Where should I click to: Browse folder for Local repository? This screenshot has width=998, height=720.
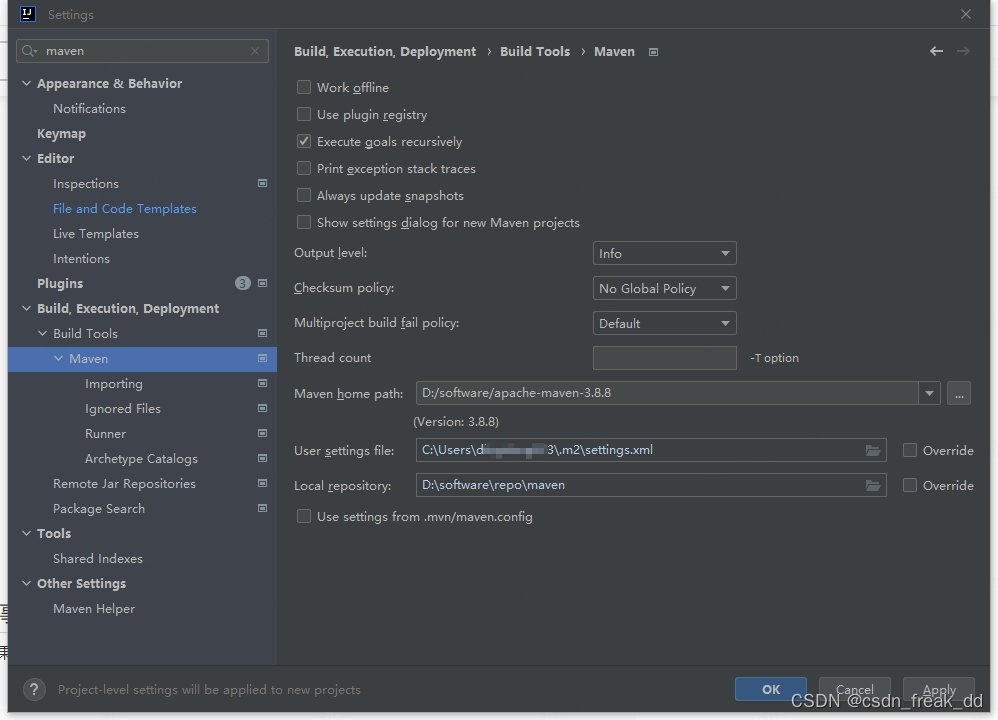[x=873, y=485]
